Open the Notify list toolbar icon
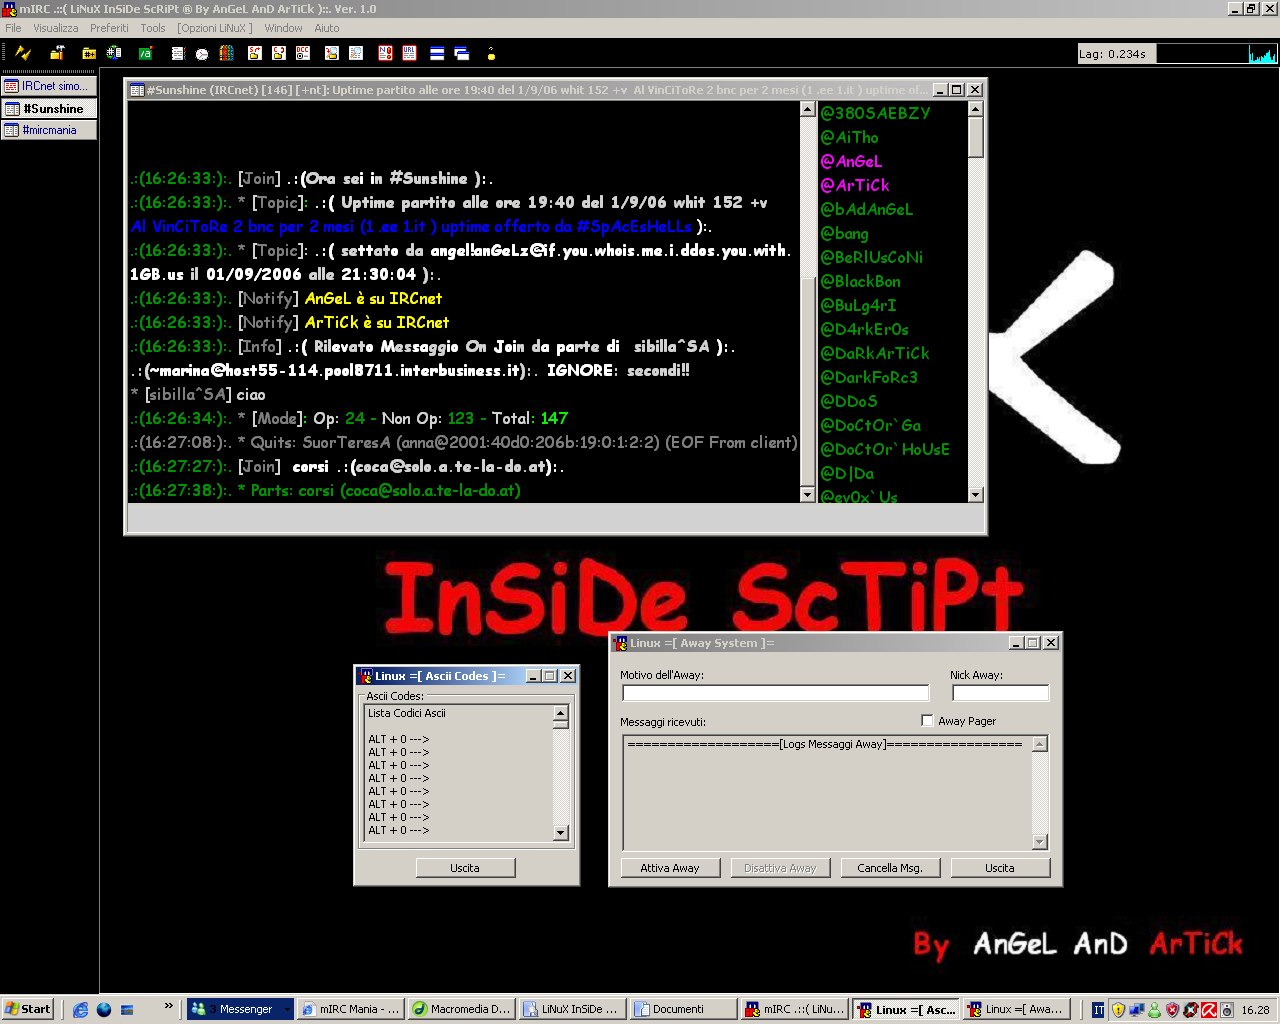This screenshot has height=1024, width=1280. (385, 53)
